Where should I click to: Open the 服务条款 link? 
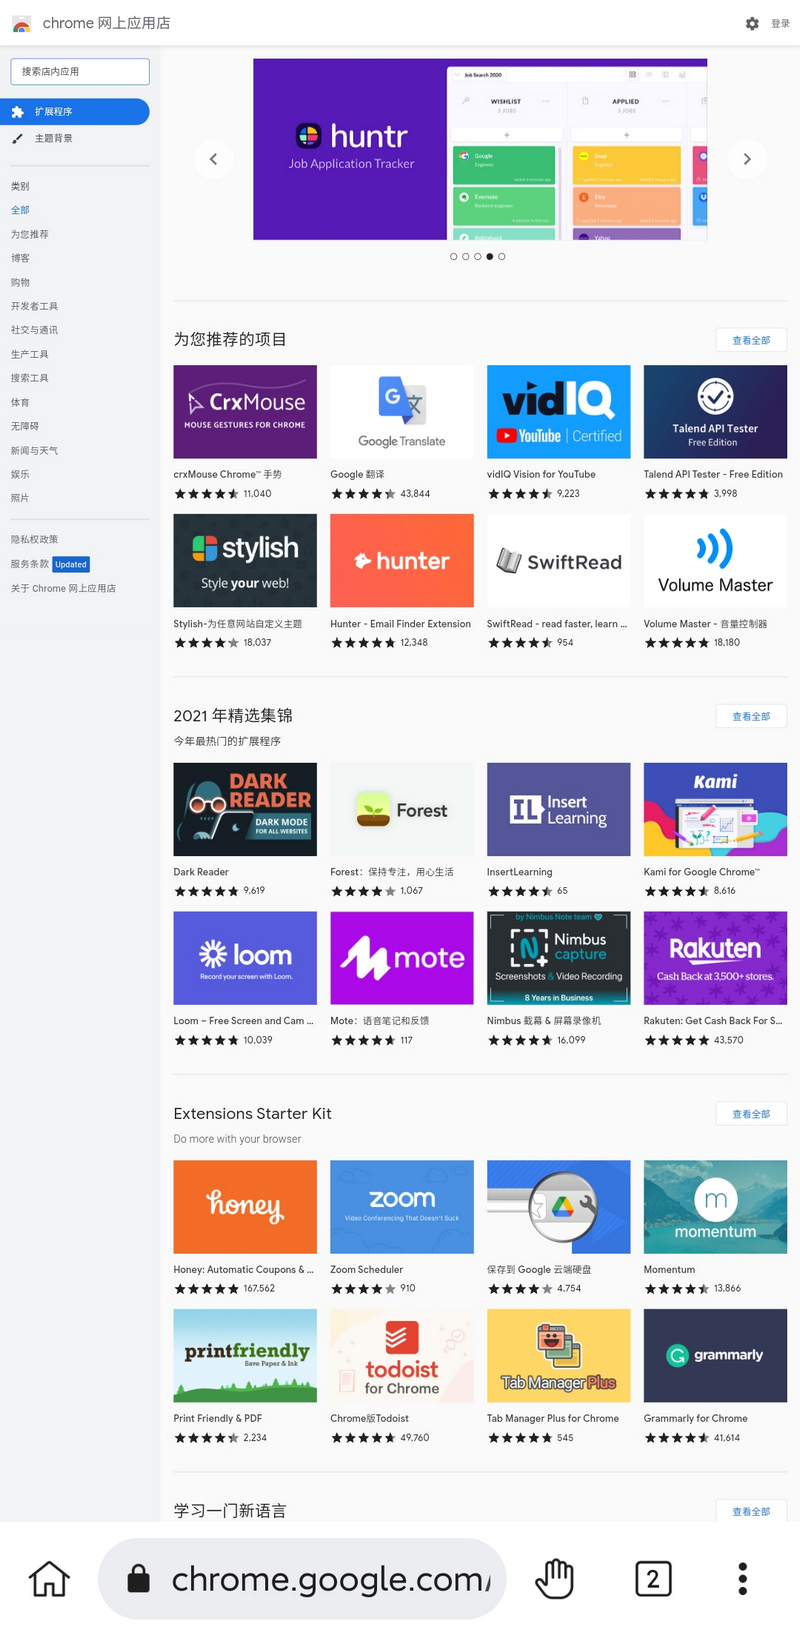coord(30,564)
